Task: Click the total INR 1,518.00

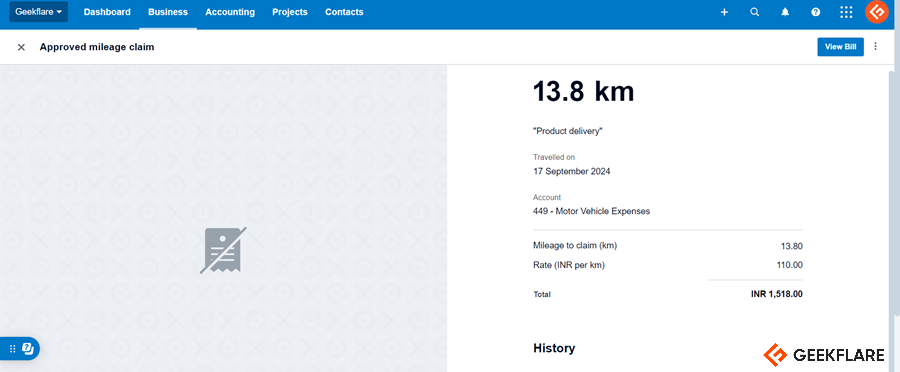Action: [777, 294]
